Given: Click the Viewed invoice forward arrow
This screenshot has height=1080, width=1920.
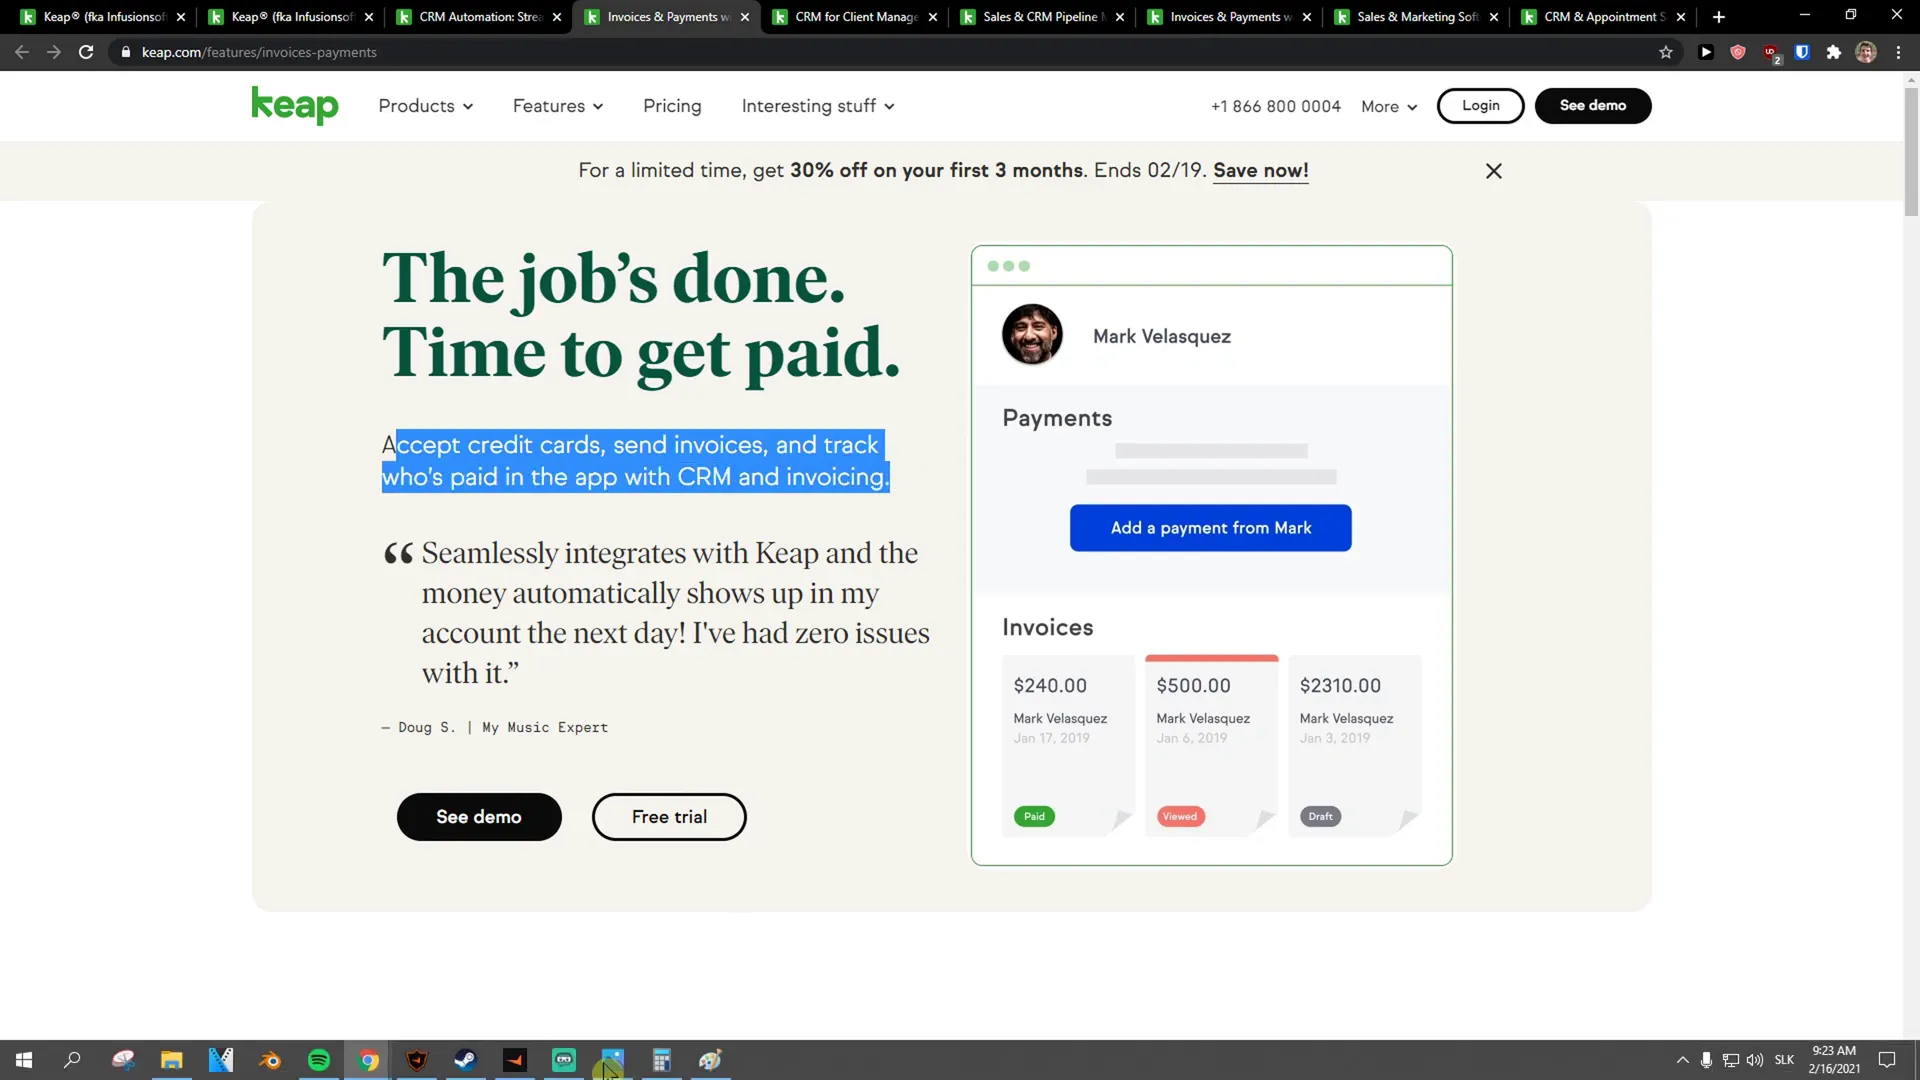Looking at the screenshot, I should [1263, 816].
